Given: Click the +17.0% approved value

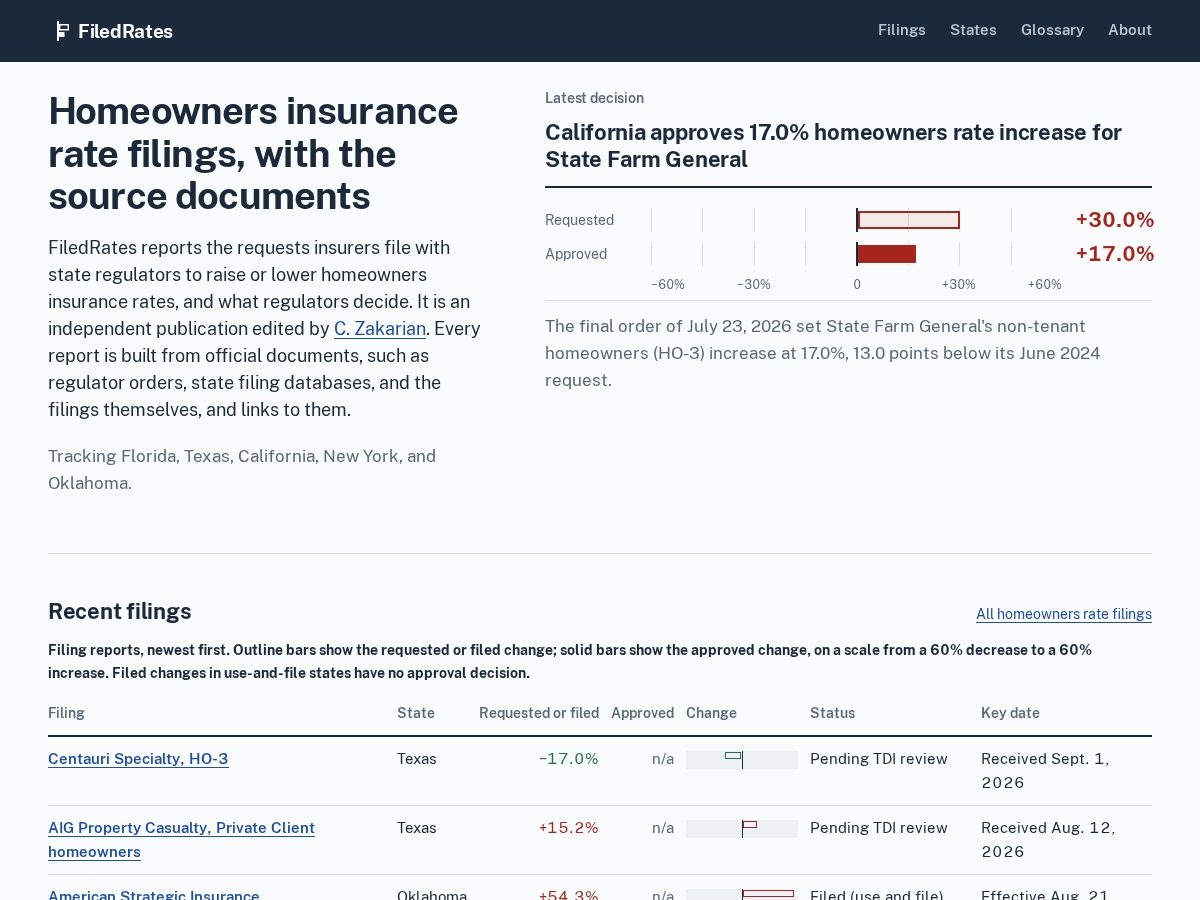Looking at the screenshot, I should click(x=1114, y=254).
